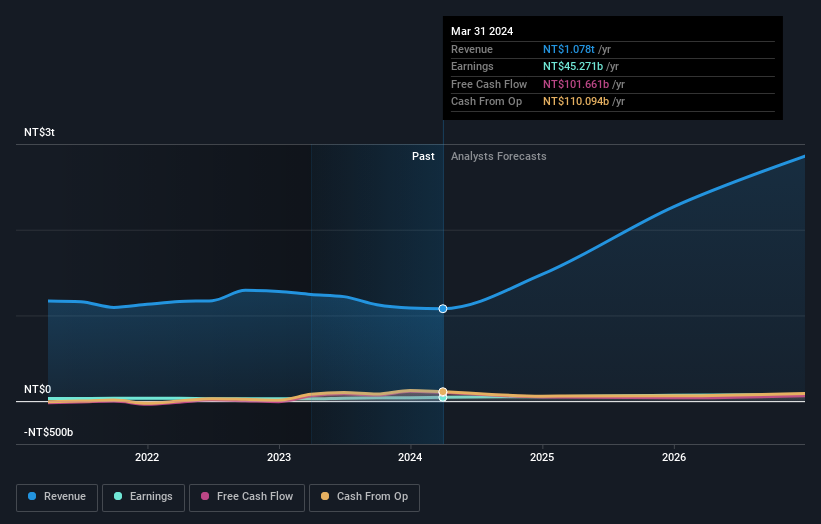Click the Free Cash Flow label in tooltip

(x=489, y=84)
